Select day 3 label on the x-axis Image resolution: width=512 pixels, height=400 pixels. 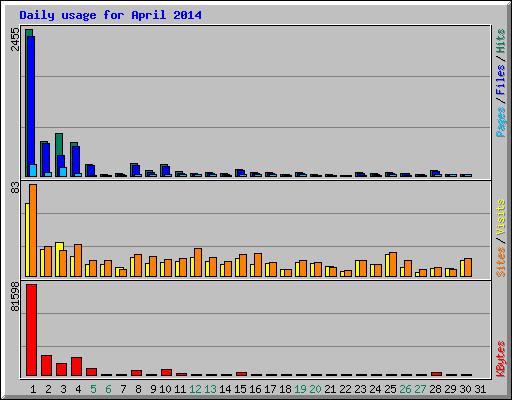click(x=63, y=389)
